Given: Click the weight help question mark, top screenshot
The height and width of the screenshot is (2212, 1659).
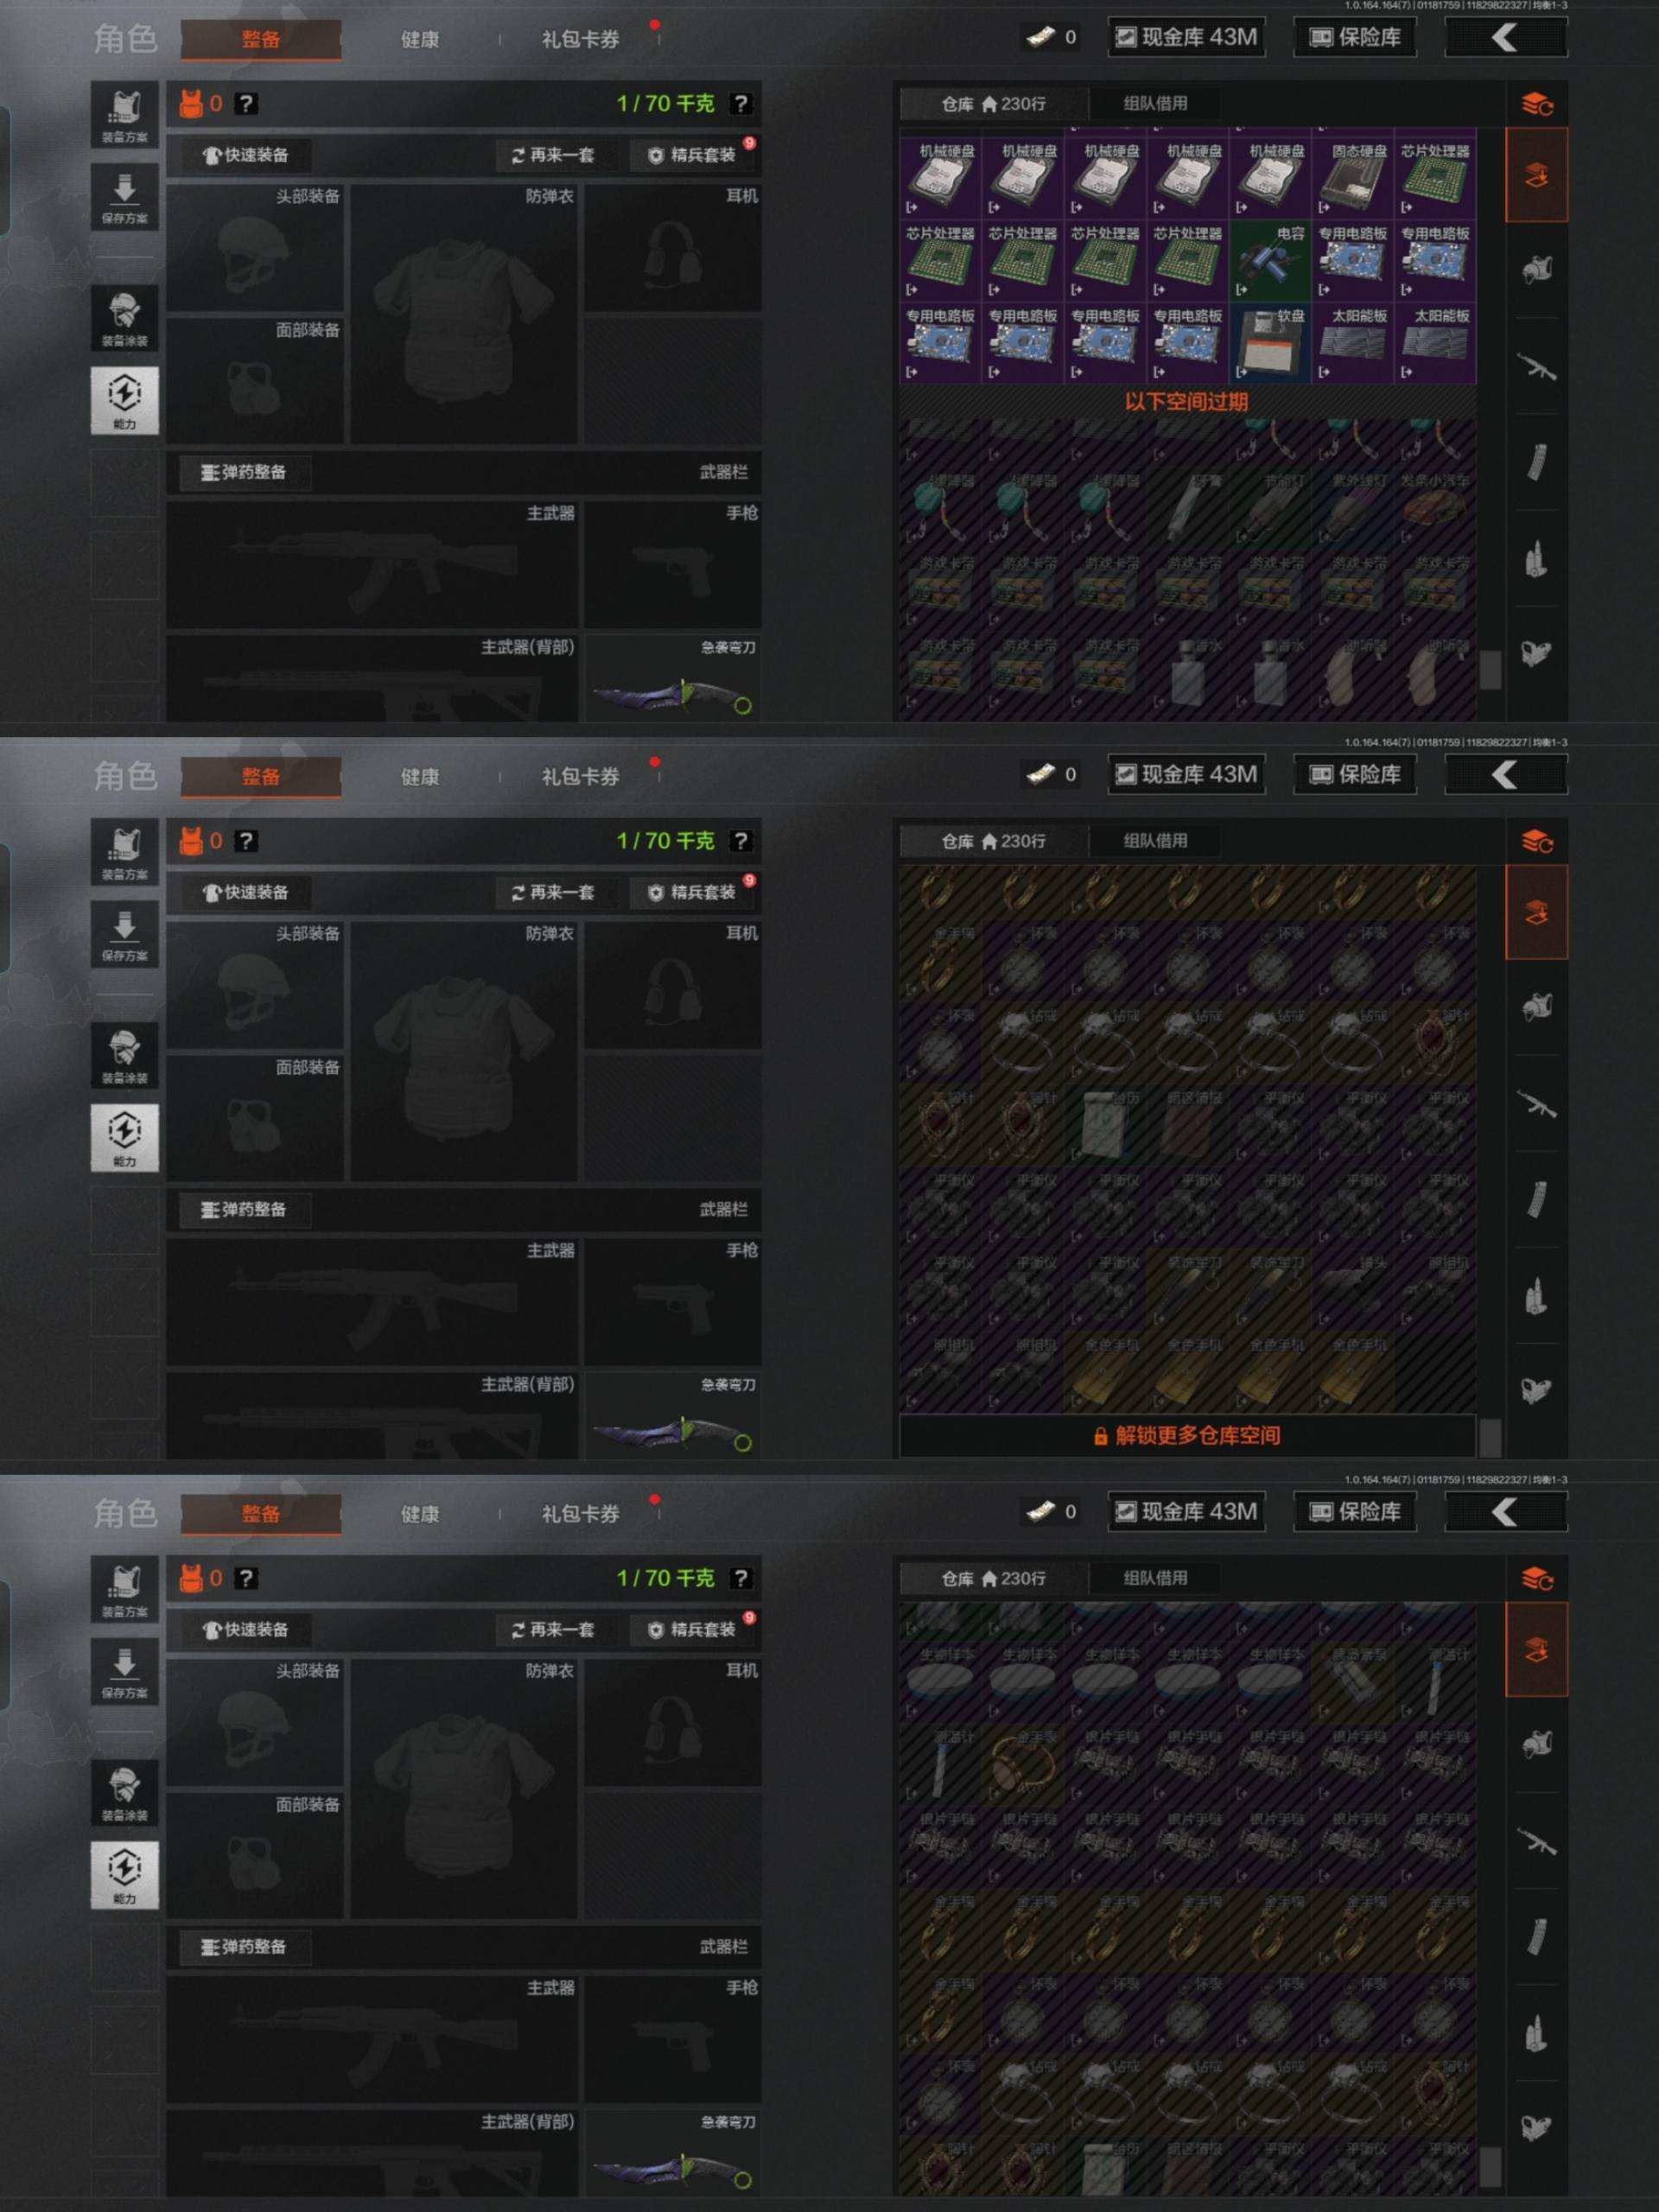Looking at the screenshot, I should (740, 103).
